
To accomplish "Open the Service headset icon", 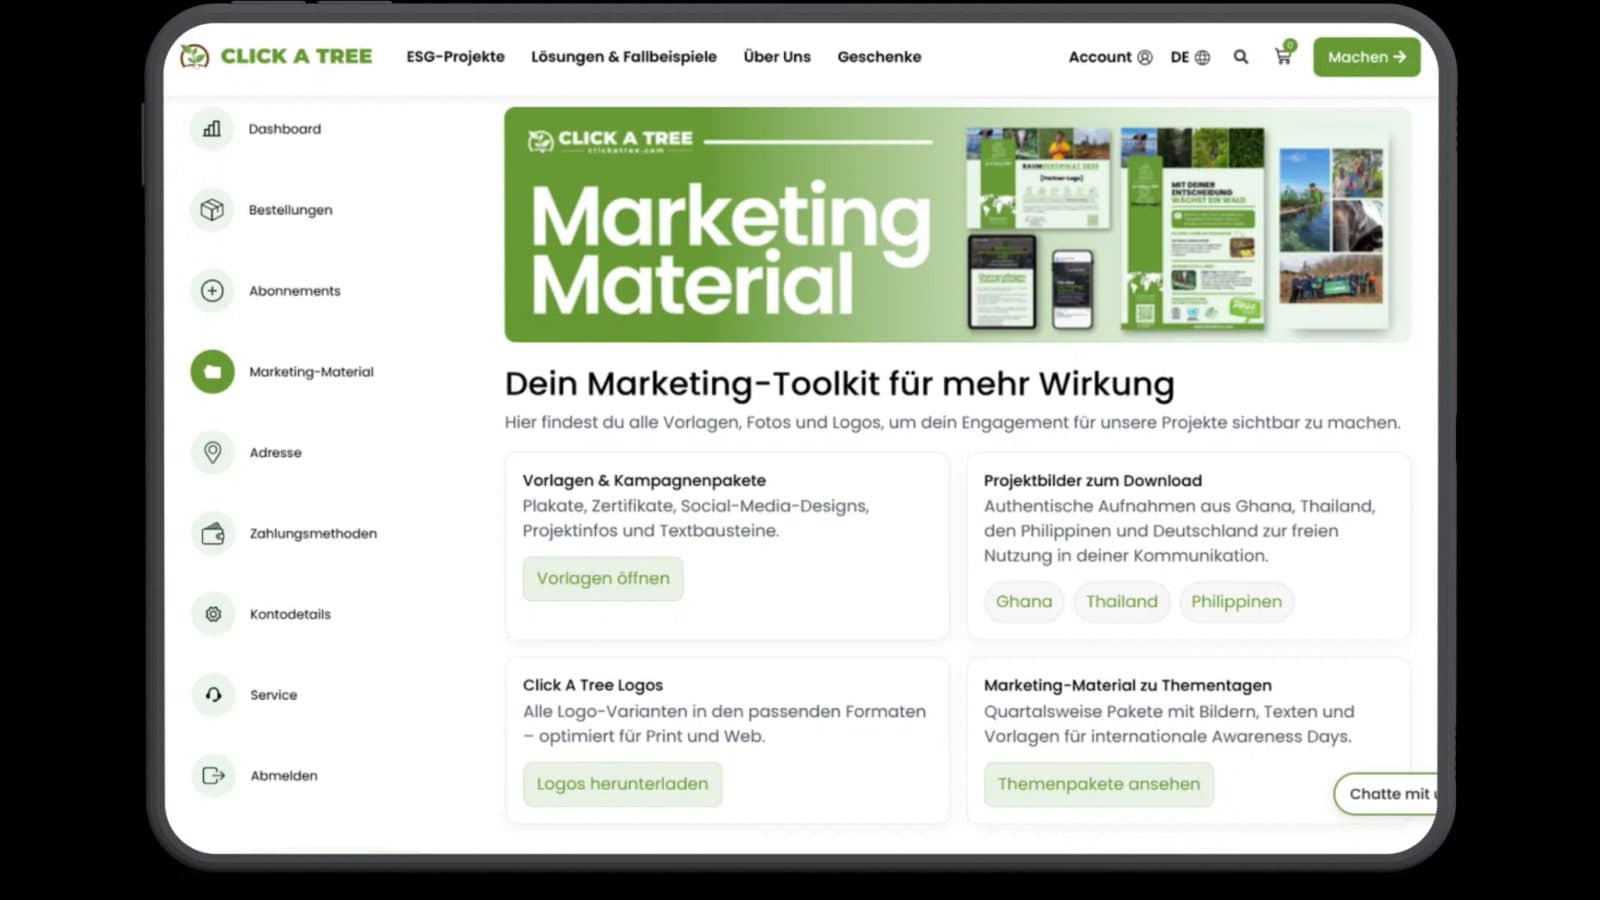I will 213,695.
